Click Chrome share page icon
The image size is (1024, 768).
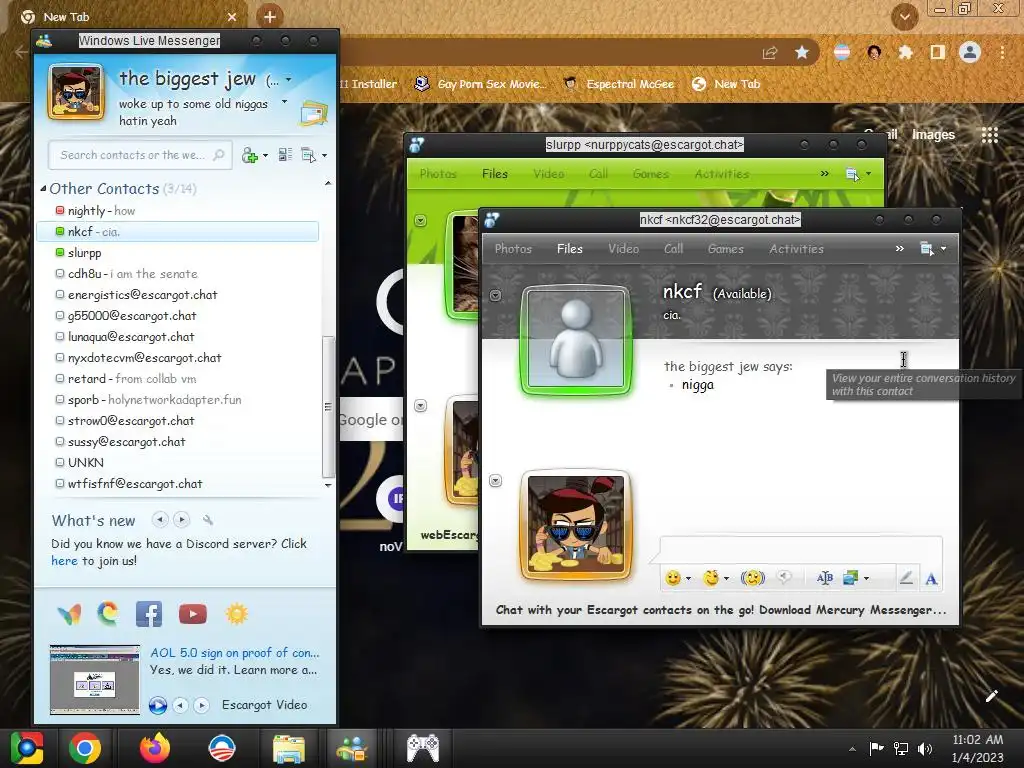click(x=770, y=52)
